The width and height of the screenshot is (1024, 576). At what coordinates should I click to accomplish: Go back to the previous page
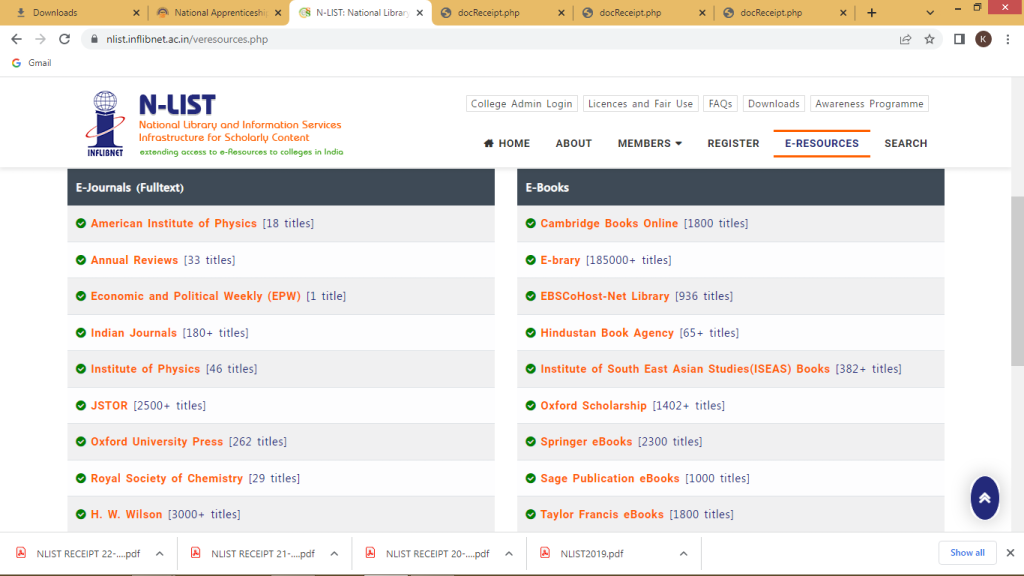[x=16, y=39]
